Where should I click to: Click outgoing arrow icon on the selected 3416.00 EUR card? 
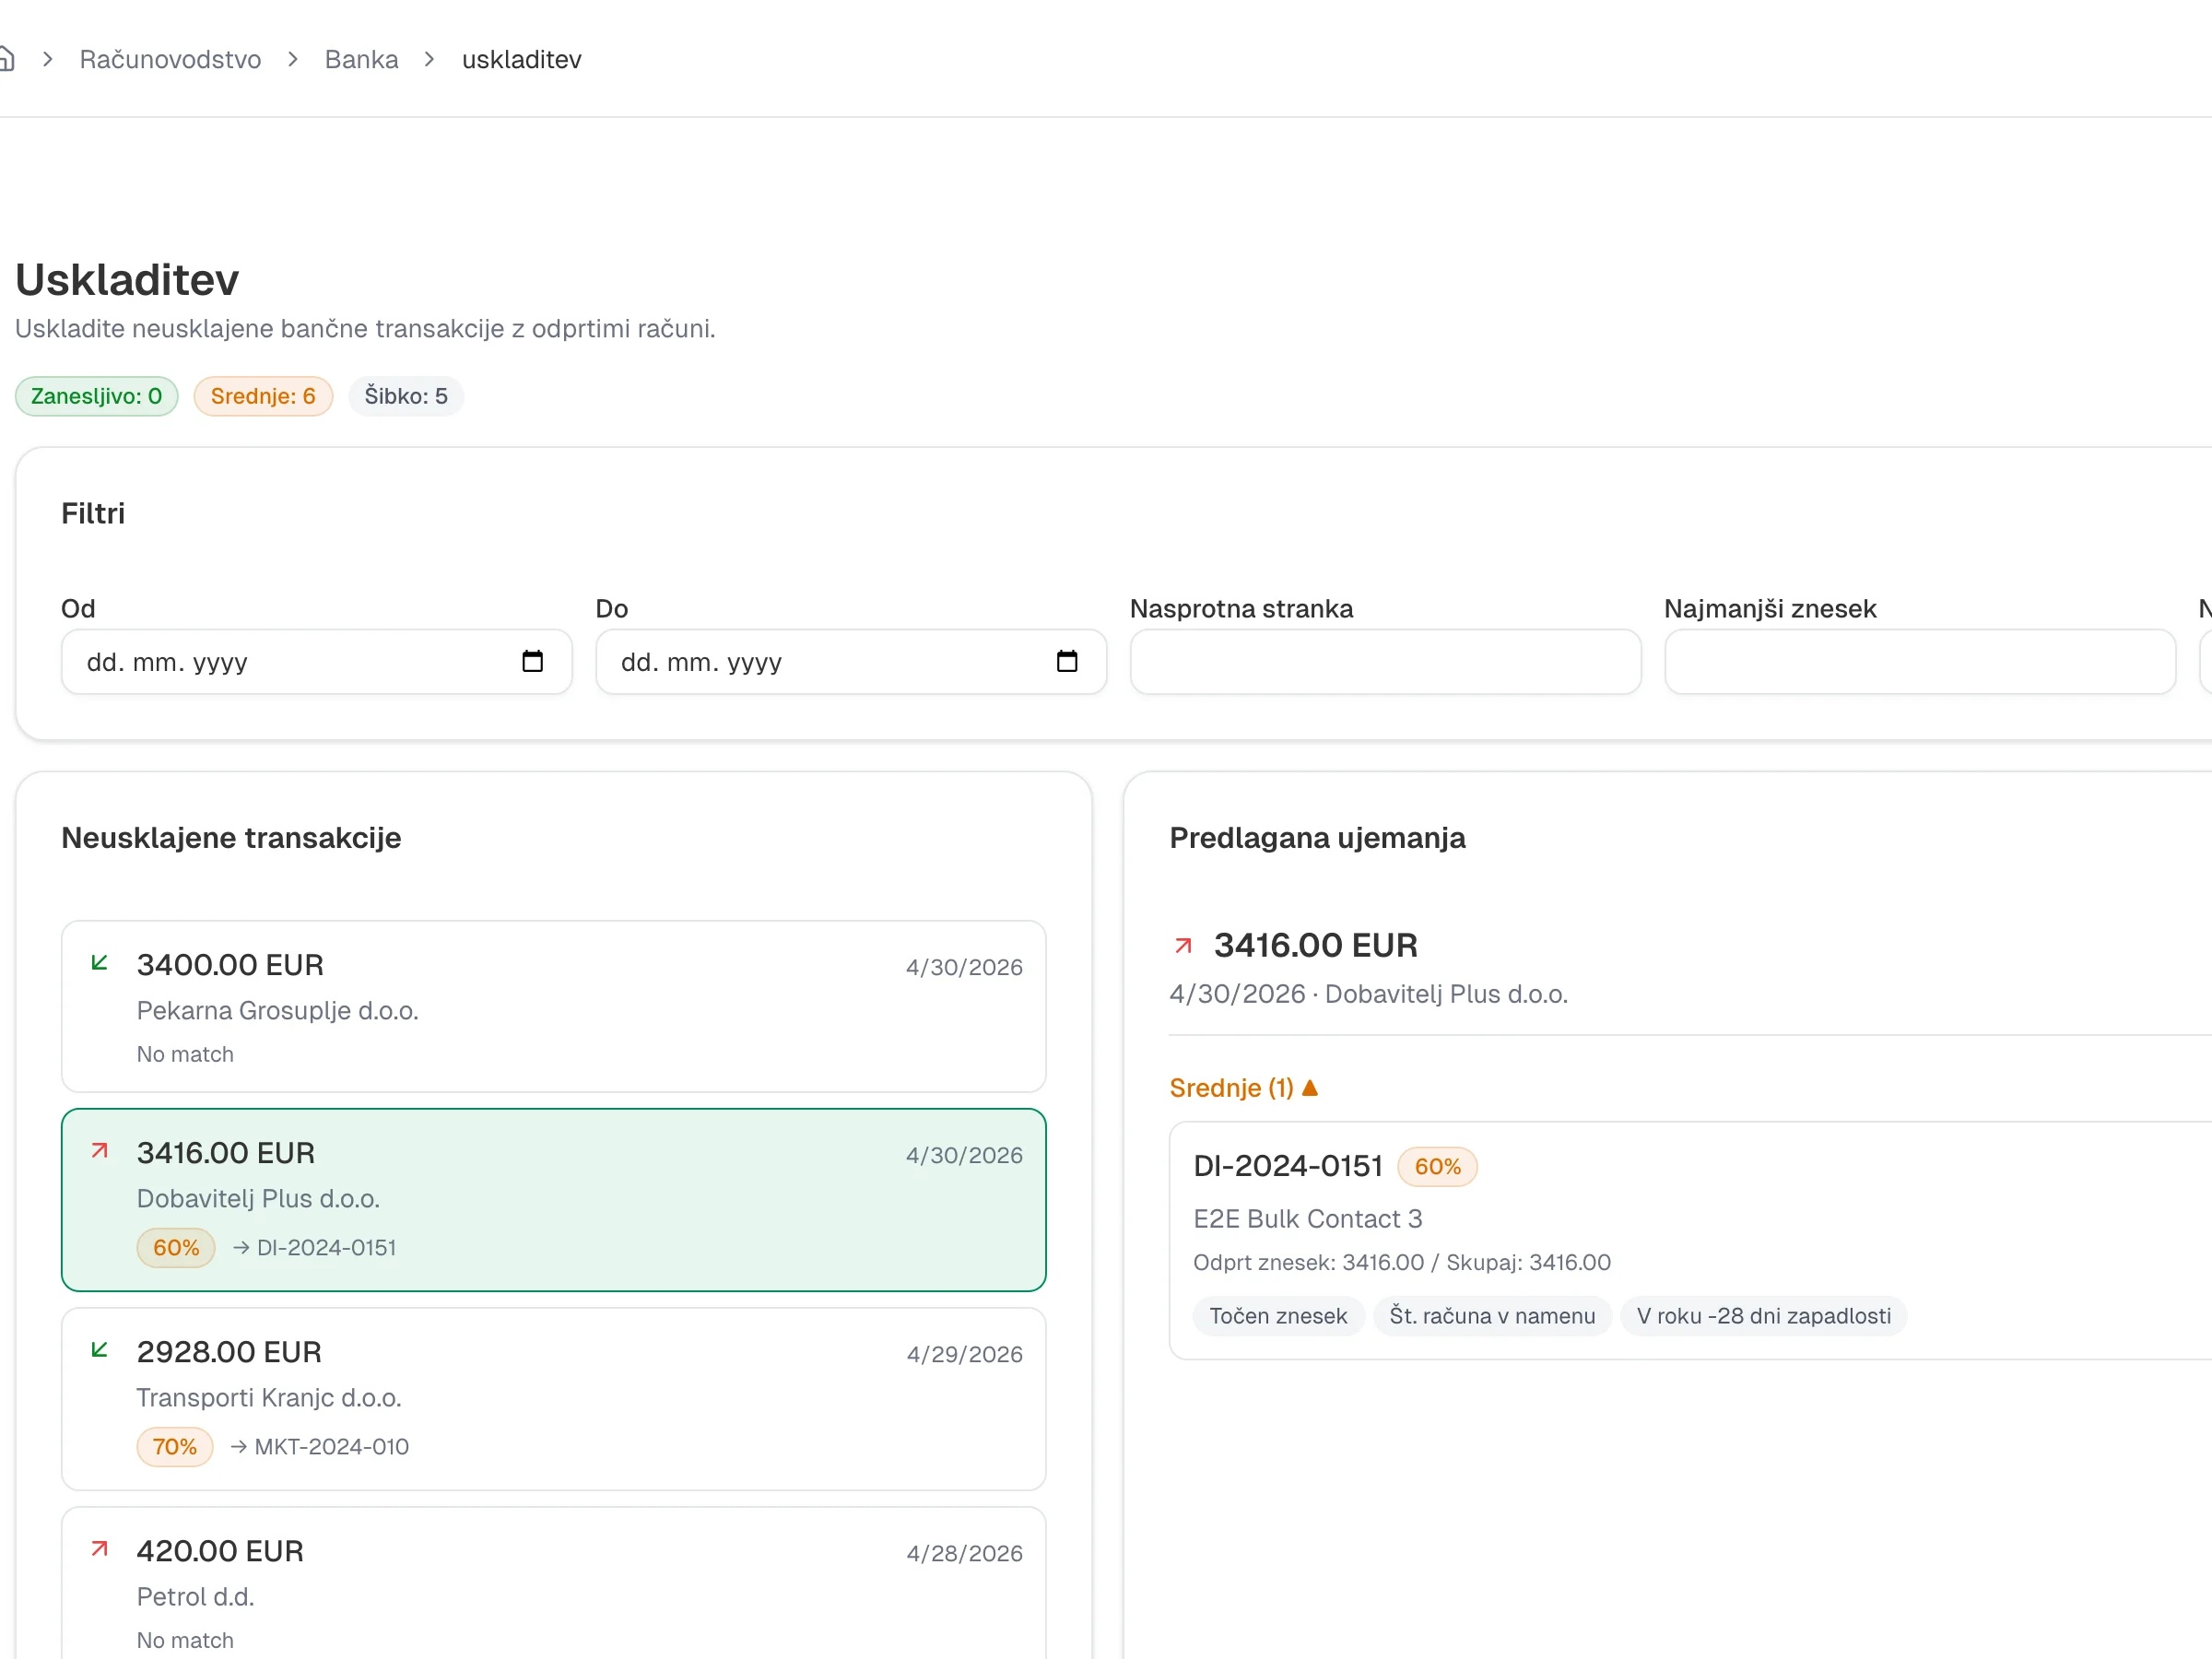coord(99,1150)
